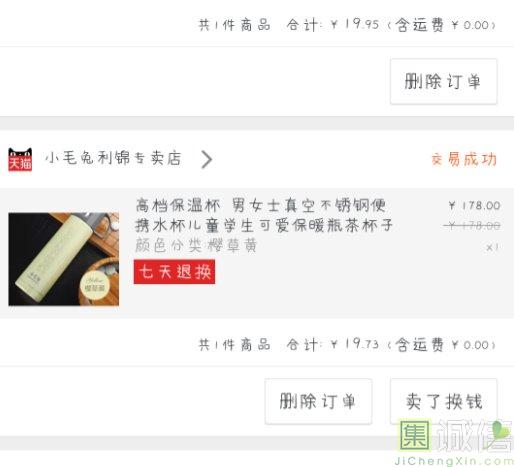Open the thermos cup product thumbnail
The width and height of the screenshot is (514, 467).
click(63, 259)
